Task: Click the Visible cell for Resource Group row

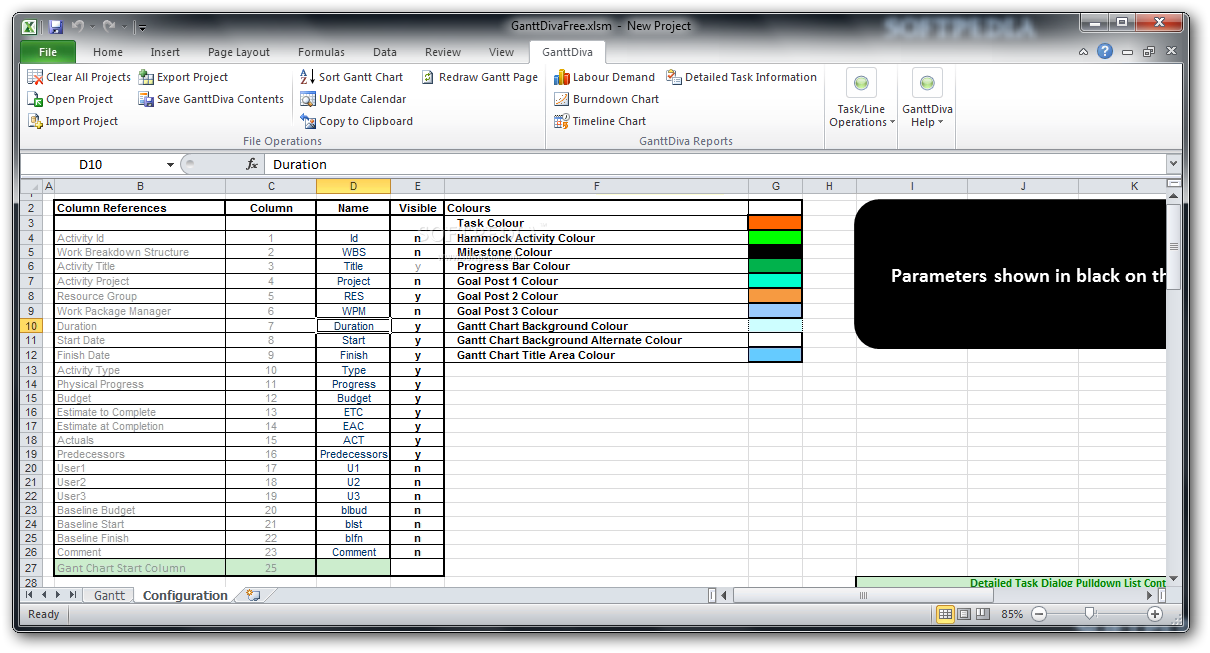Action: coord(417,296)
